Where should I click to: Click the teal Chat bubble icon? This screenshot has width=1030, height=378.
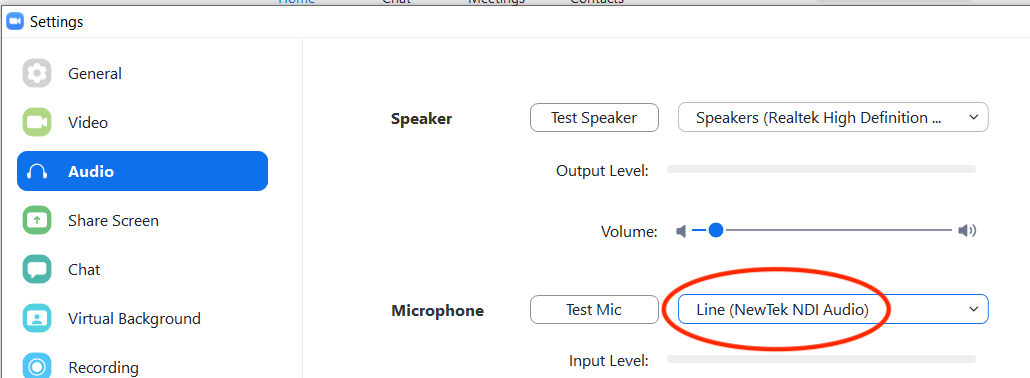tap(37, 270)
